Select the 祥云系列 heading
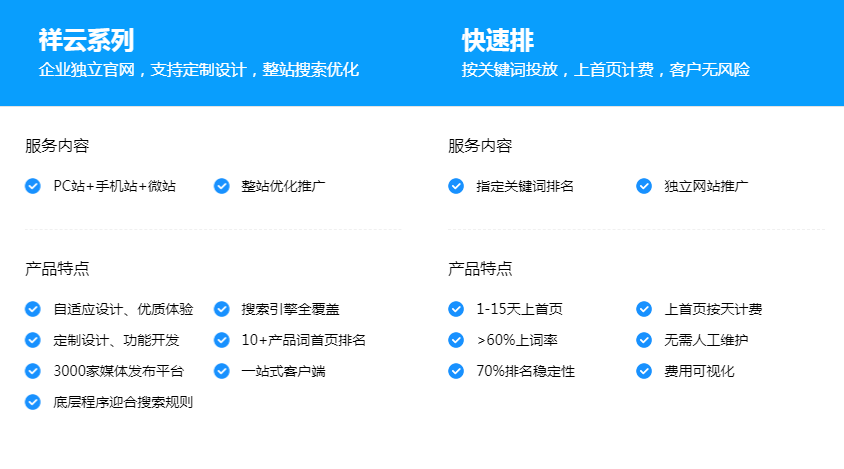 pos(86,40)
